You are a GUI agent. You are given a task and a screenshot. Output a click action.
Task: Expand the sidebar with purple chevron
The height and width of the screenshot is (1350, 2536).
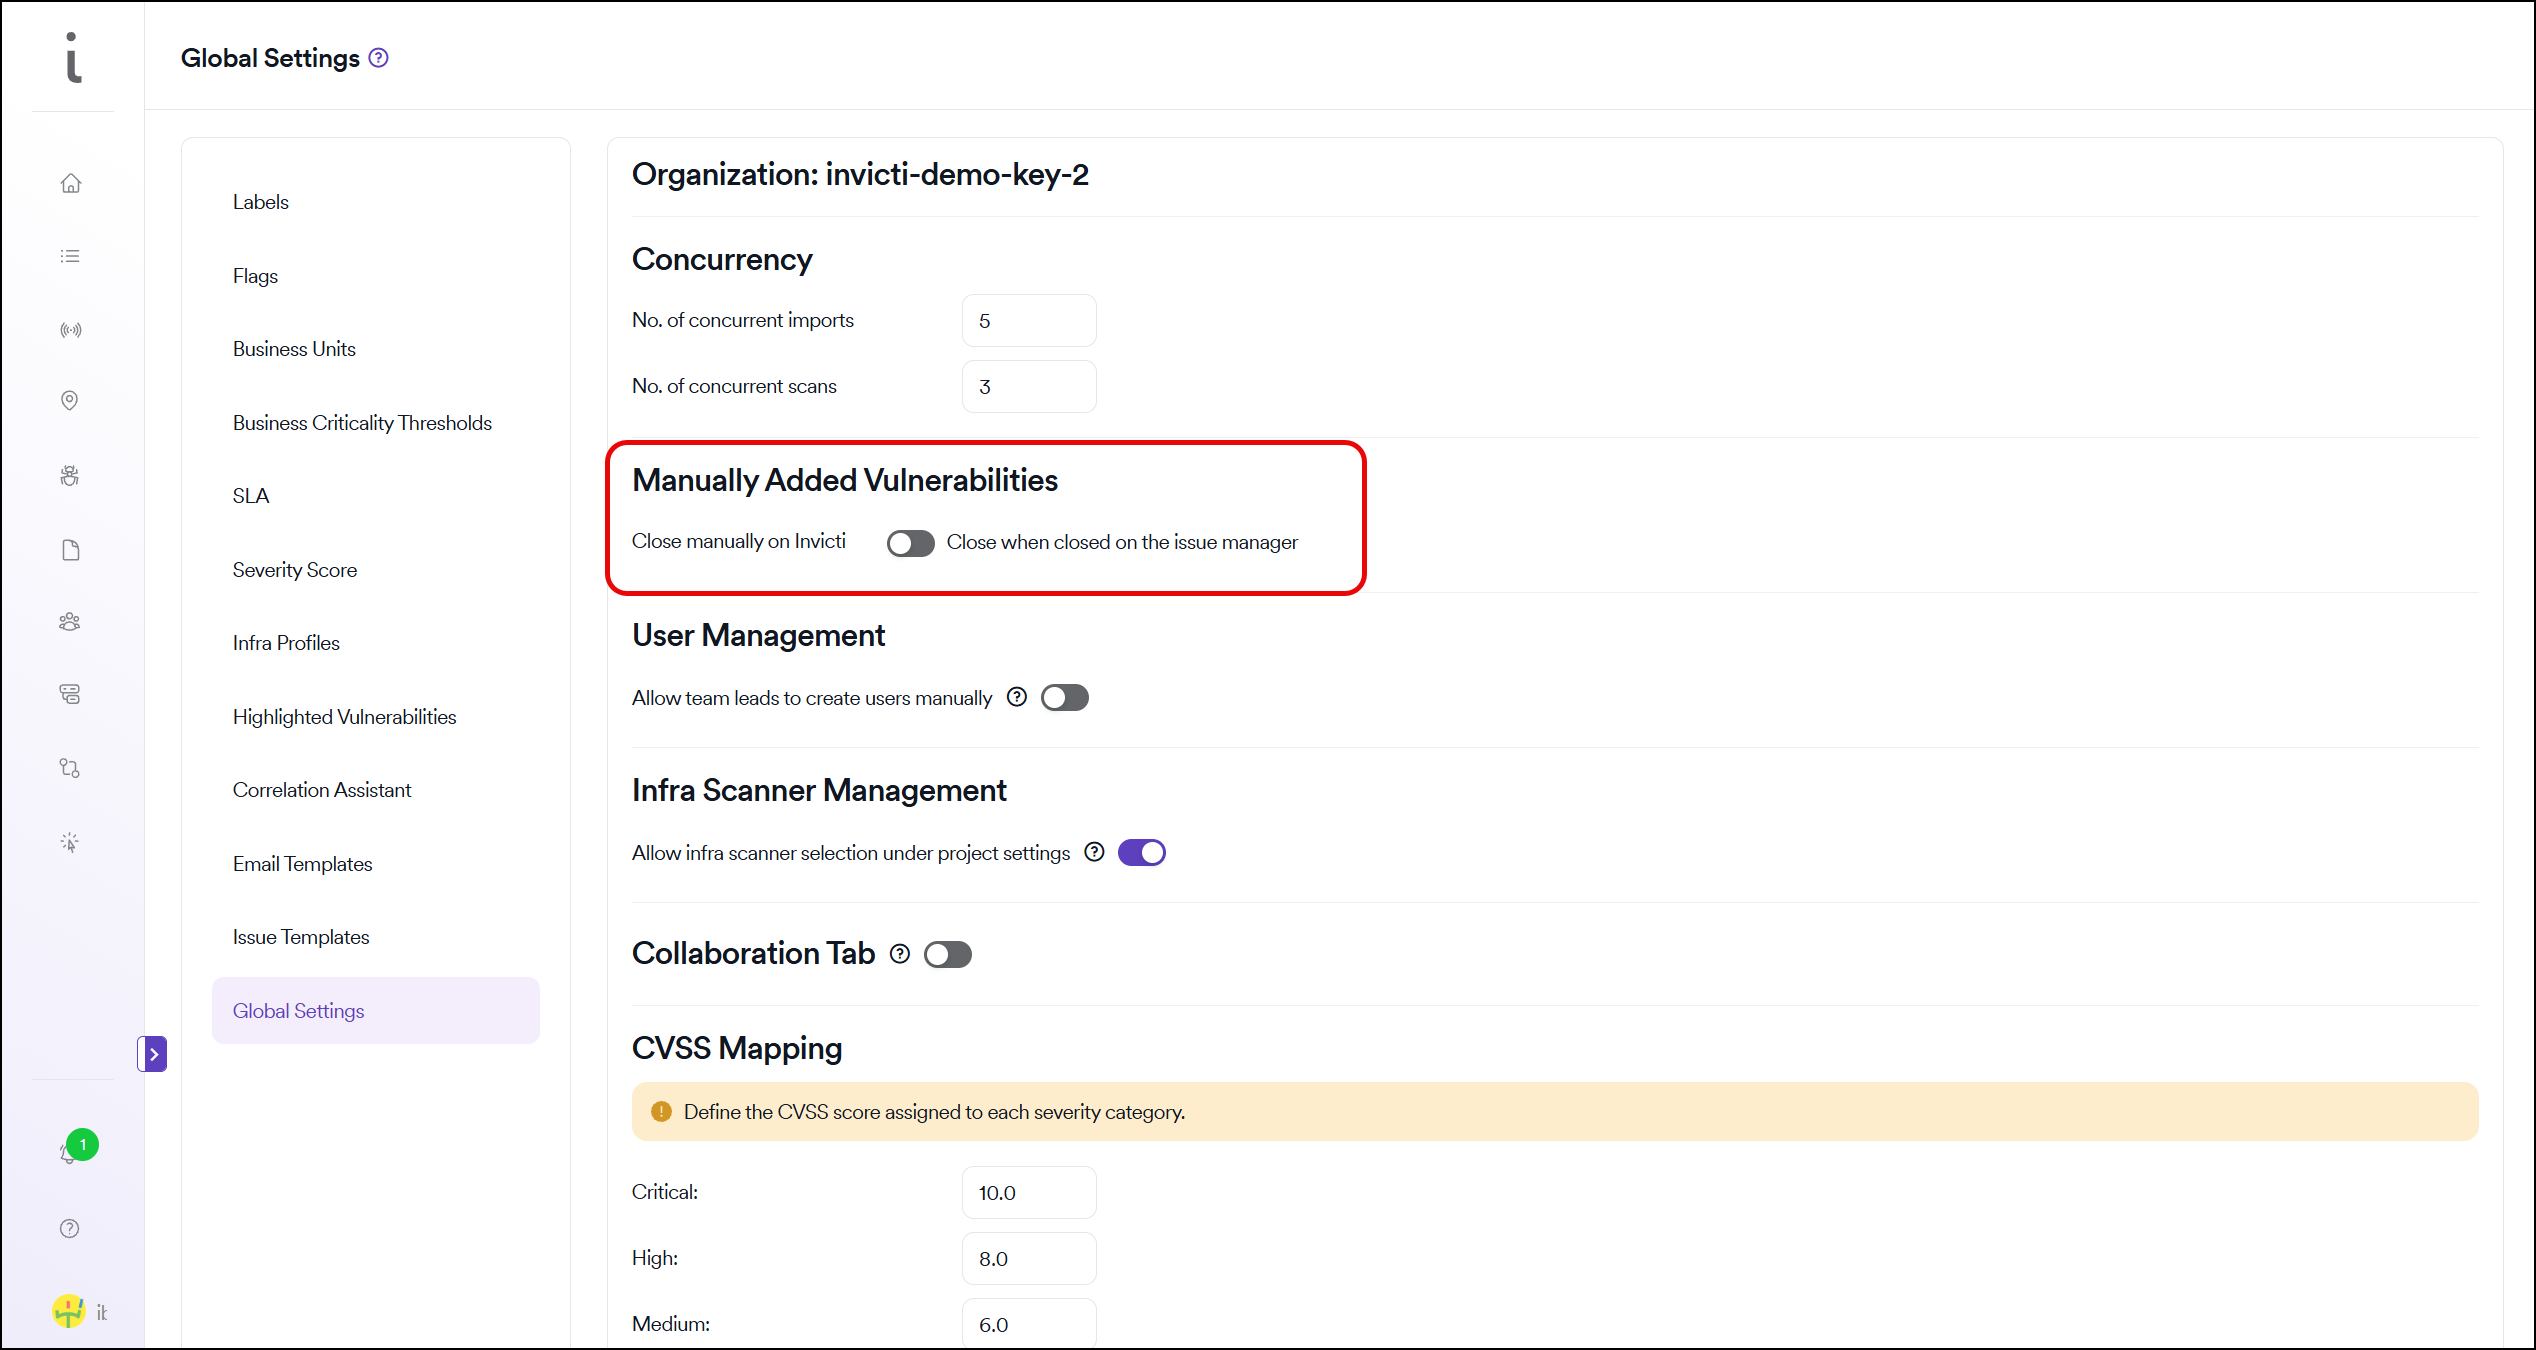[x=153, y=1054]
